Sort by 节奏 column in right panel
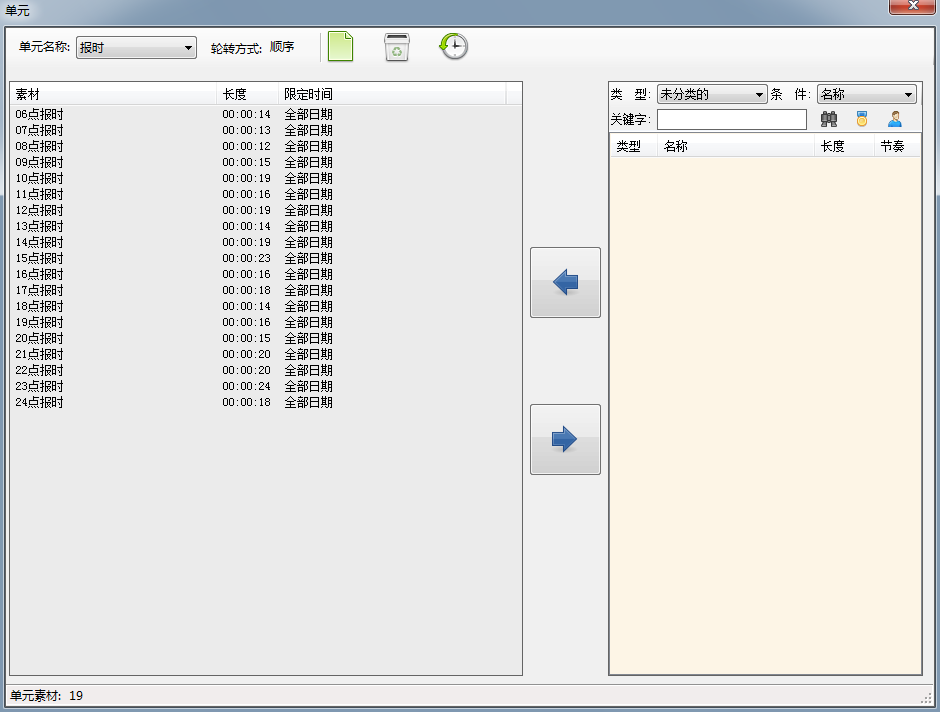Viewport: 940px width, 712px height. pyautogui.click(x=896, y=147)
